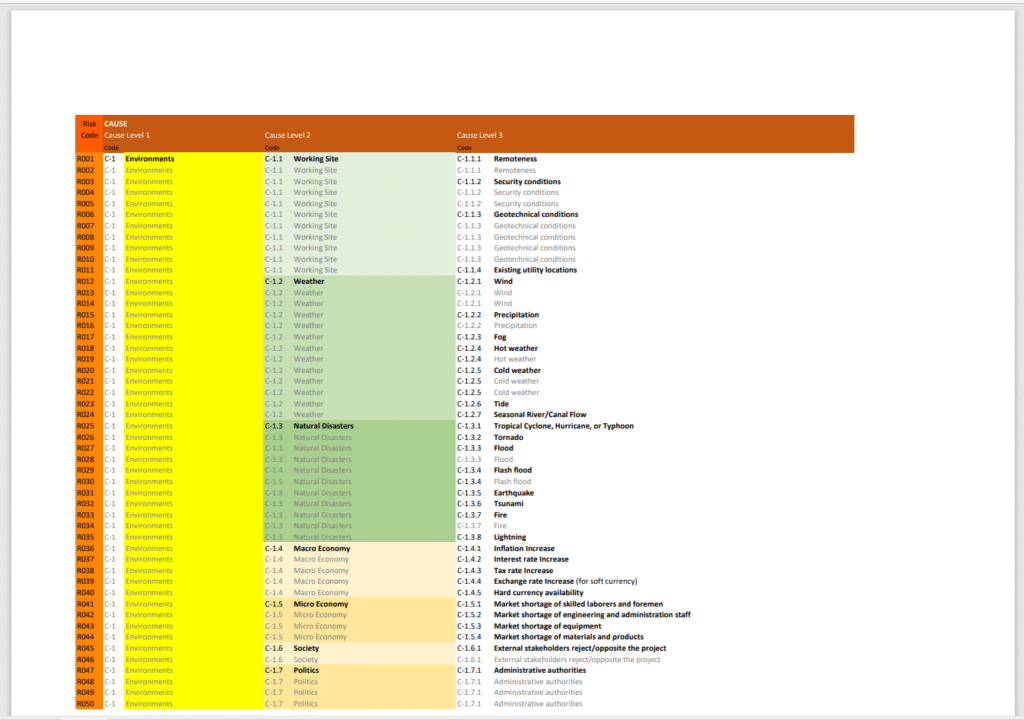Click the Cause Level 3 column header
This screenshot has width=1024, height=720.
[480, 135]
